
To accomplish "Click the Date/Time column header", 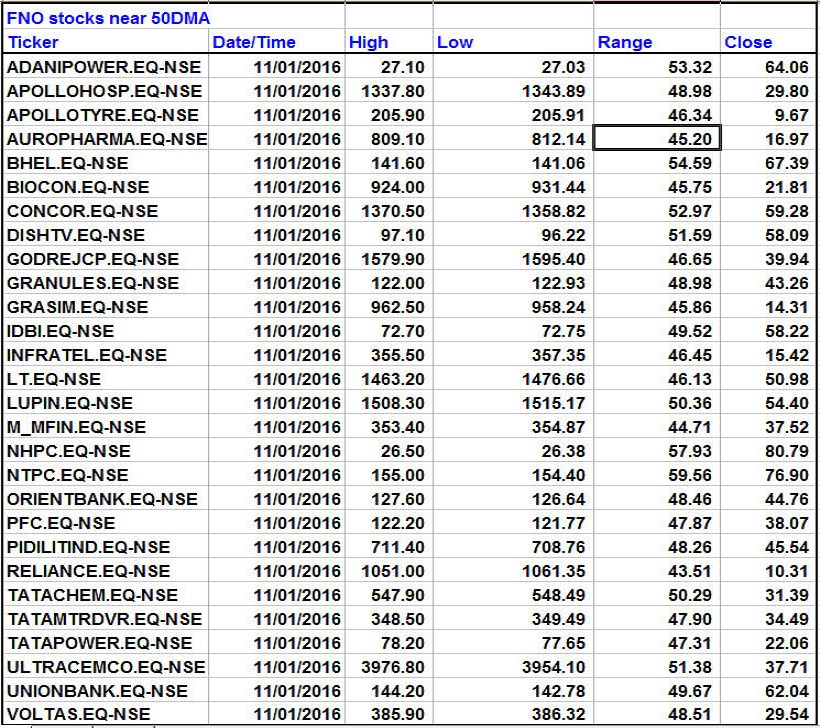I will click(x=255, y=42).
